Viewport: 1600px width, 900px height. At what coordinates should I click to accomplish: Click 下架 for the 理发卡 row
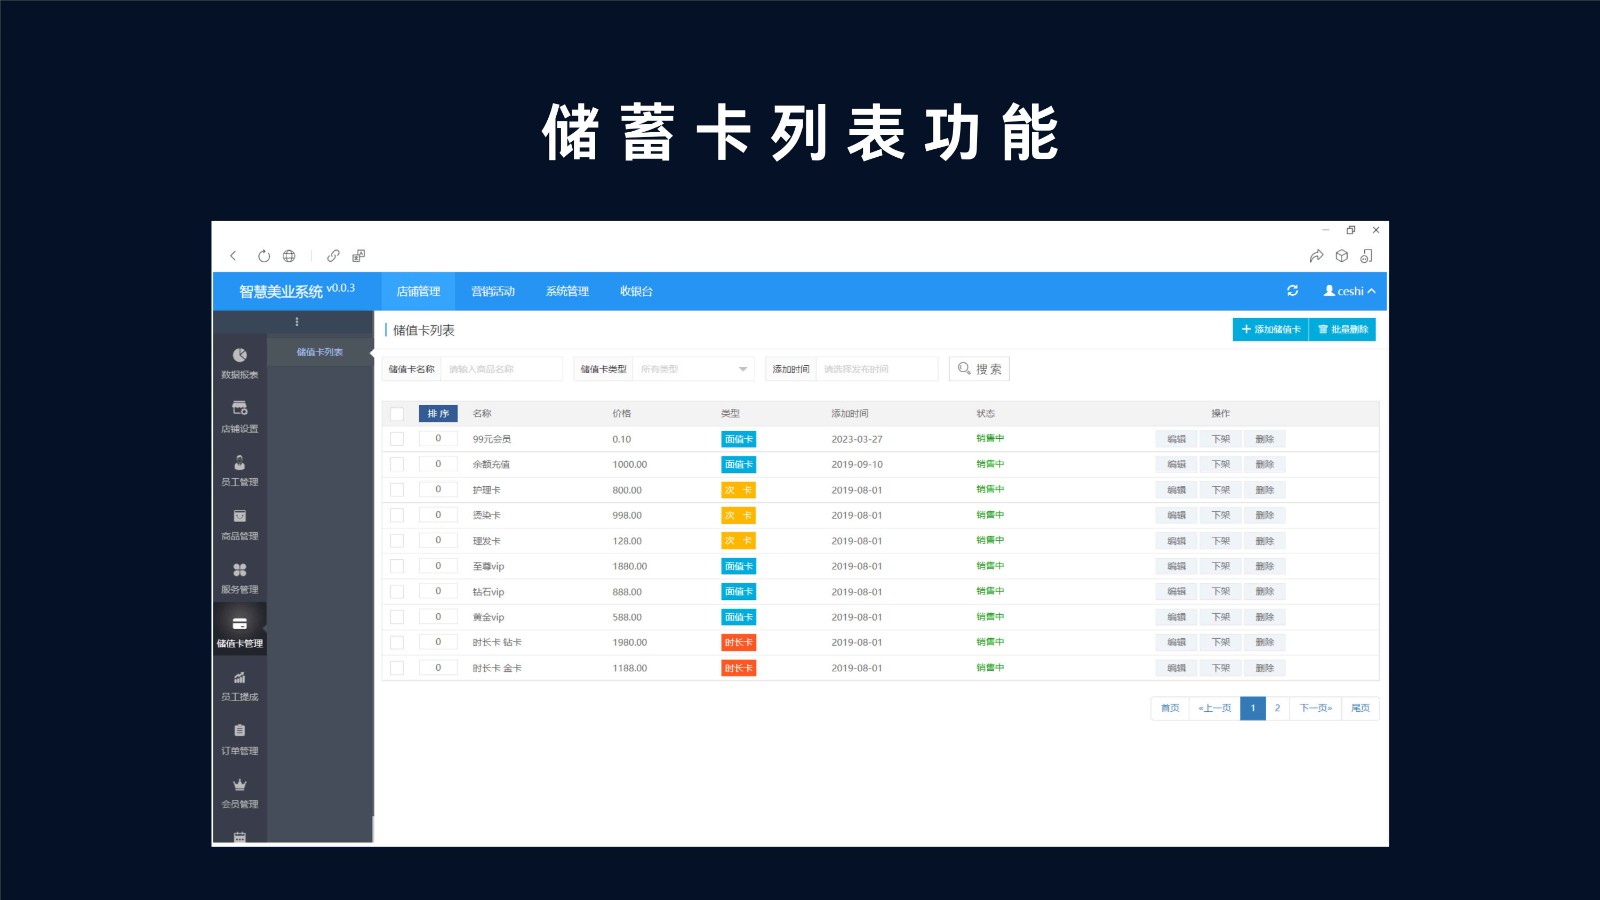(x=1221, y=541)
